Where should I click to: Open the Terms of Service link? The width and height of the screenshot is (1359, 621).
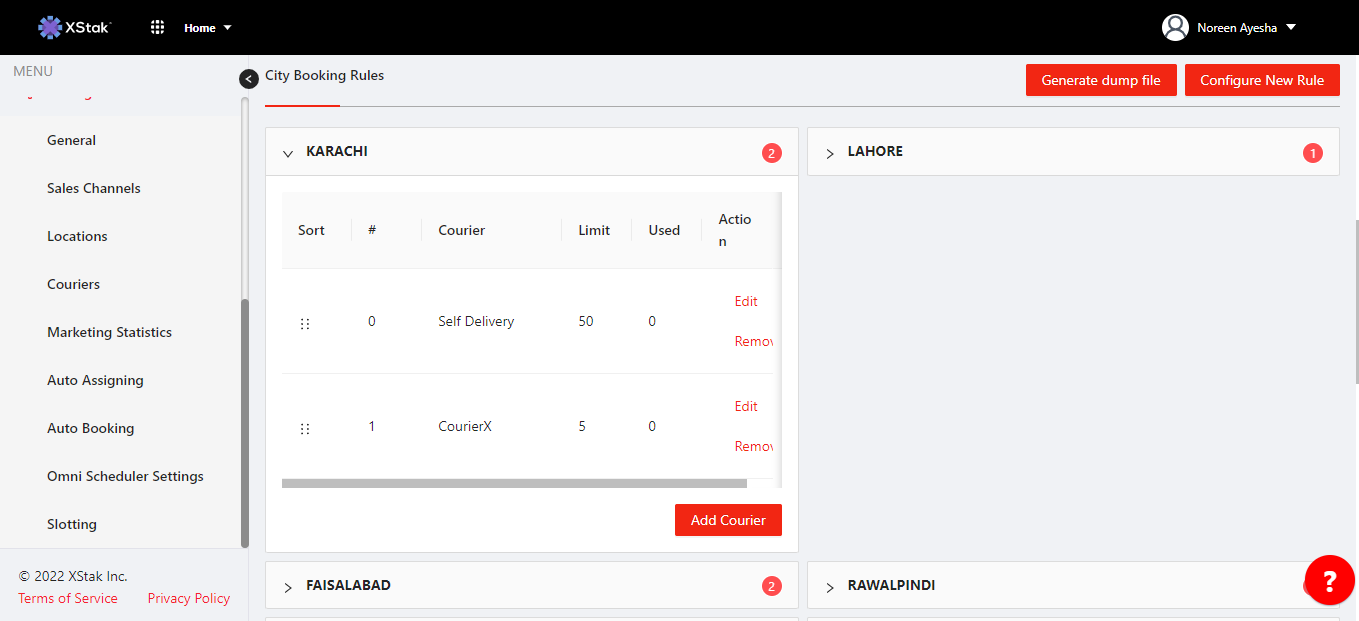coord(68,598)
